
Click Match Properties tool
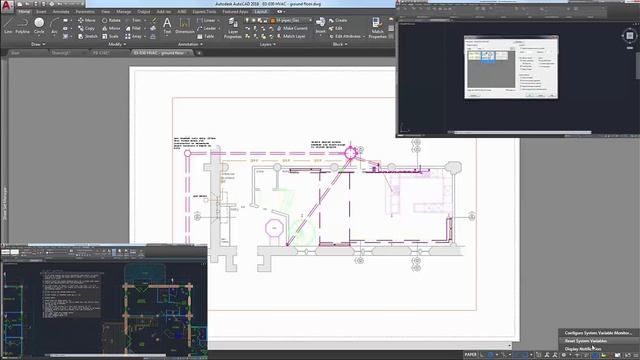point(377,28)
